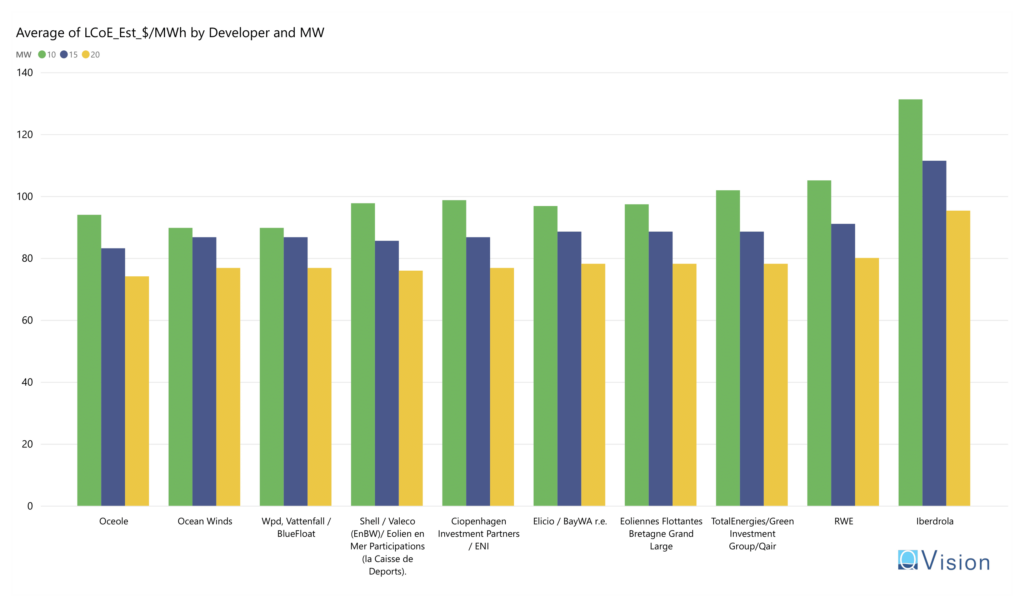This screenshot has width=1024, height=607.
Task: Click the Oceole axis label
Action: (114, 521)
